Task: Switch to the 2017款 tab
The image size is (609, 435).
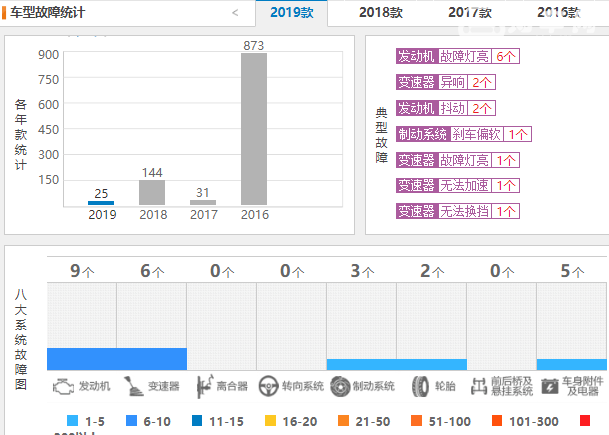Action: click(x=470, y=13)
